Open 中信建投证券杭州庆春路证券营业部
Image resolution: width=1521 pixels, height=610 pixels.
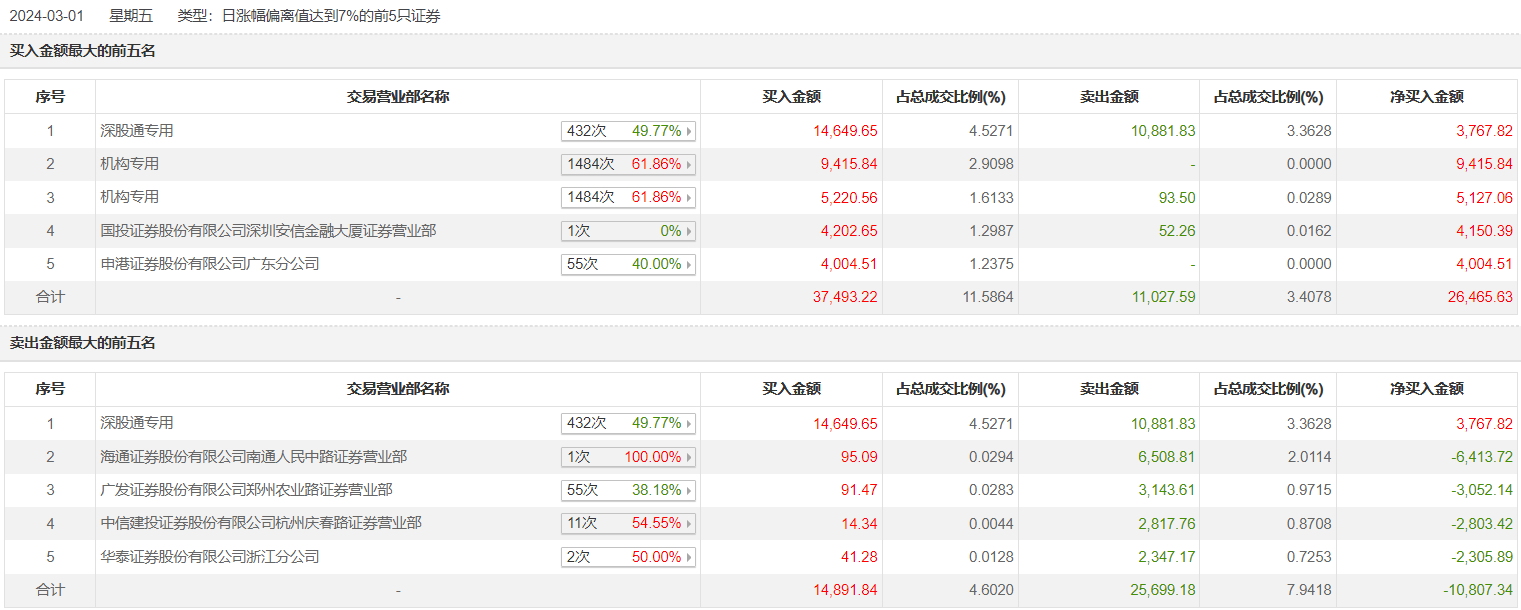point(261,523)
